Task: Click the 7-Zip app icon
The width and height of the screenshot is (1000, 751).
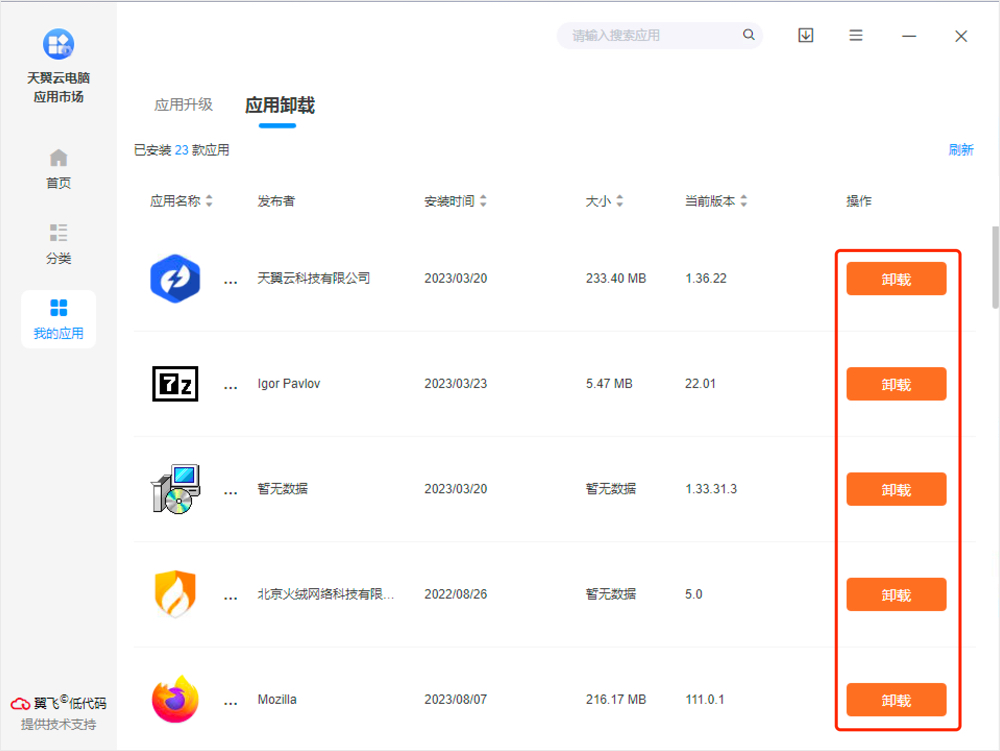Action: tap(175, 384)
